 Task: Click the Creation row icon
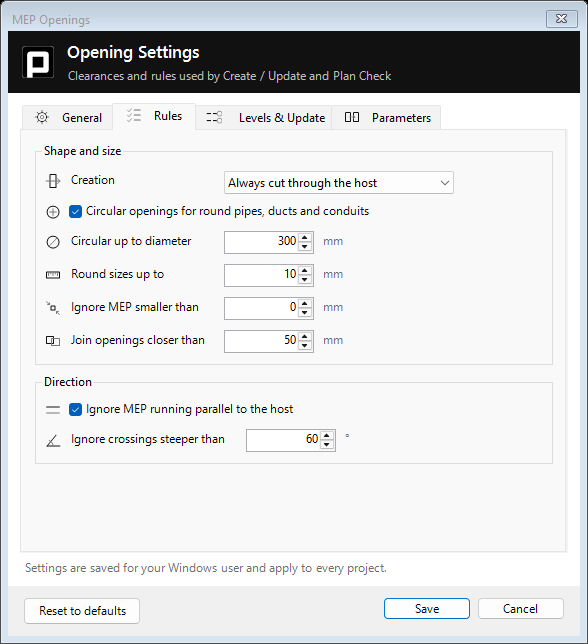[x=53, y=181]
